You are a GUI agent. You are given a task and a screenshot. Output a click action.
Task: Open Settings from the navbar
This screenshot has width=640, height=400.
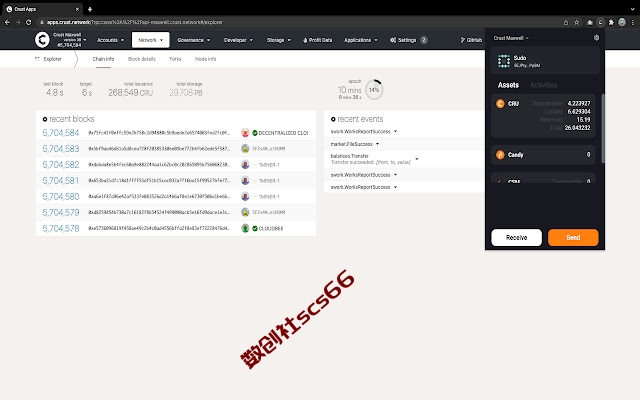[x=408, y=40]
